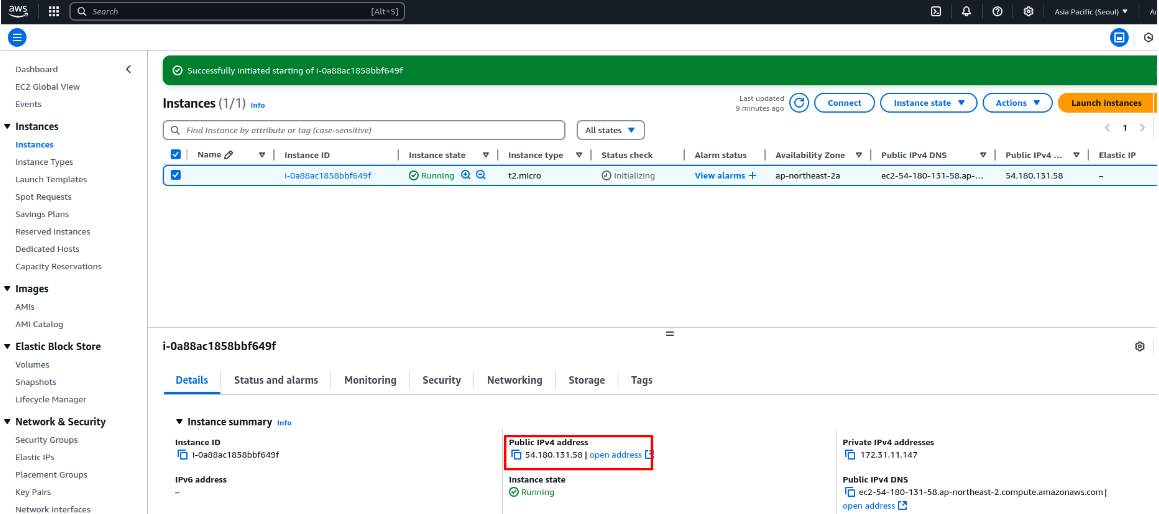Go to next page arrow in pagination

[x=1143, y=128]
